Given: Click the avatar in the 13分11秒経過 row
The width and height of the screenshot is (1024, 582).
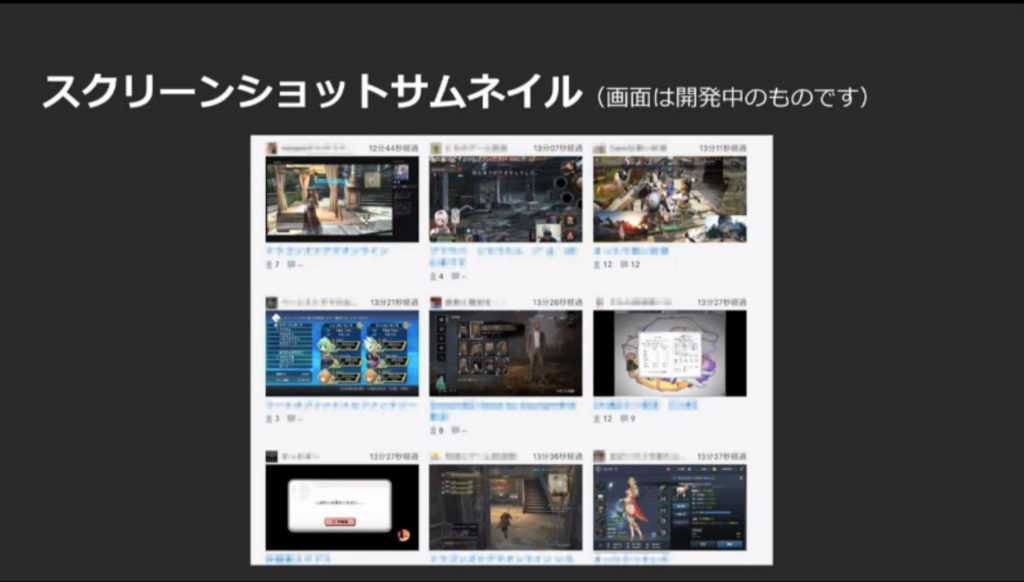Looking at the screenshot, I should click(x=600, y=148).
